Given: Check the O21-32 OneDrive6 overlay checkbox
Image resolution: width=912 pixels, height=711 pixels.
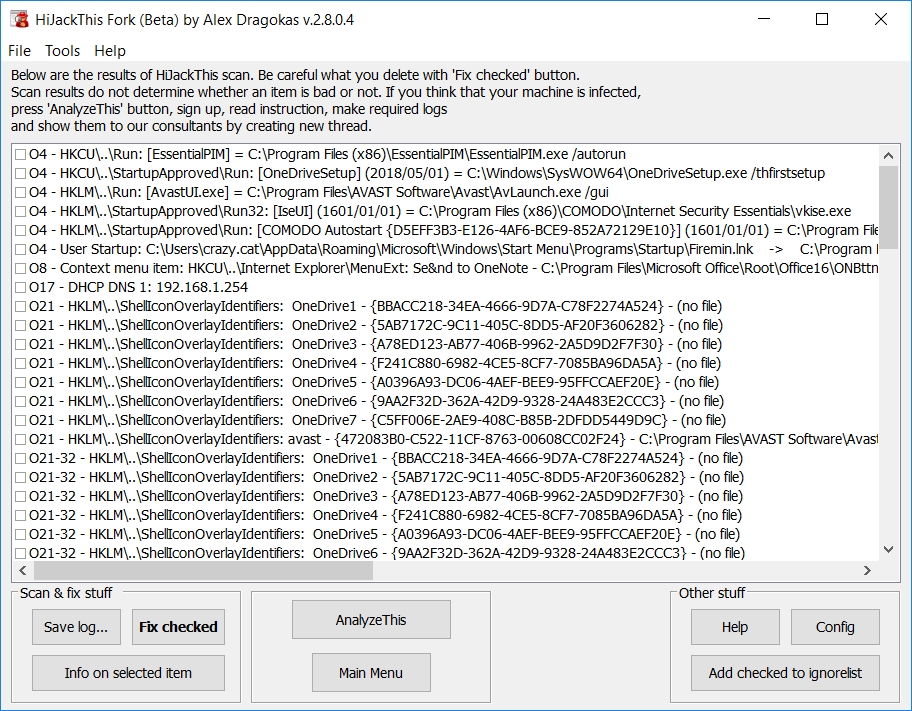Looking at the screenshot, I should [x=20, y=553].
